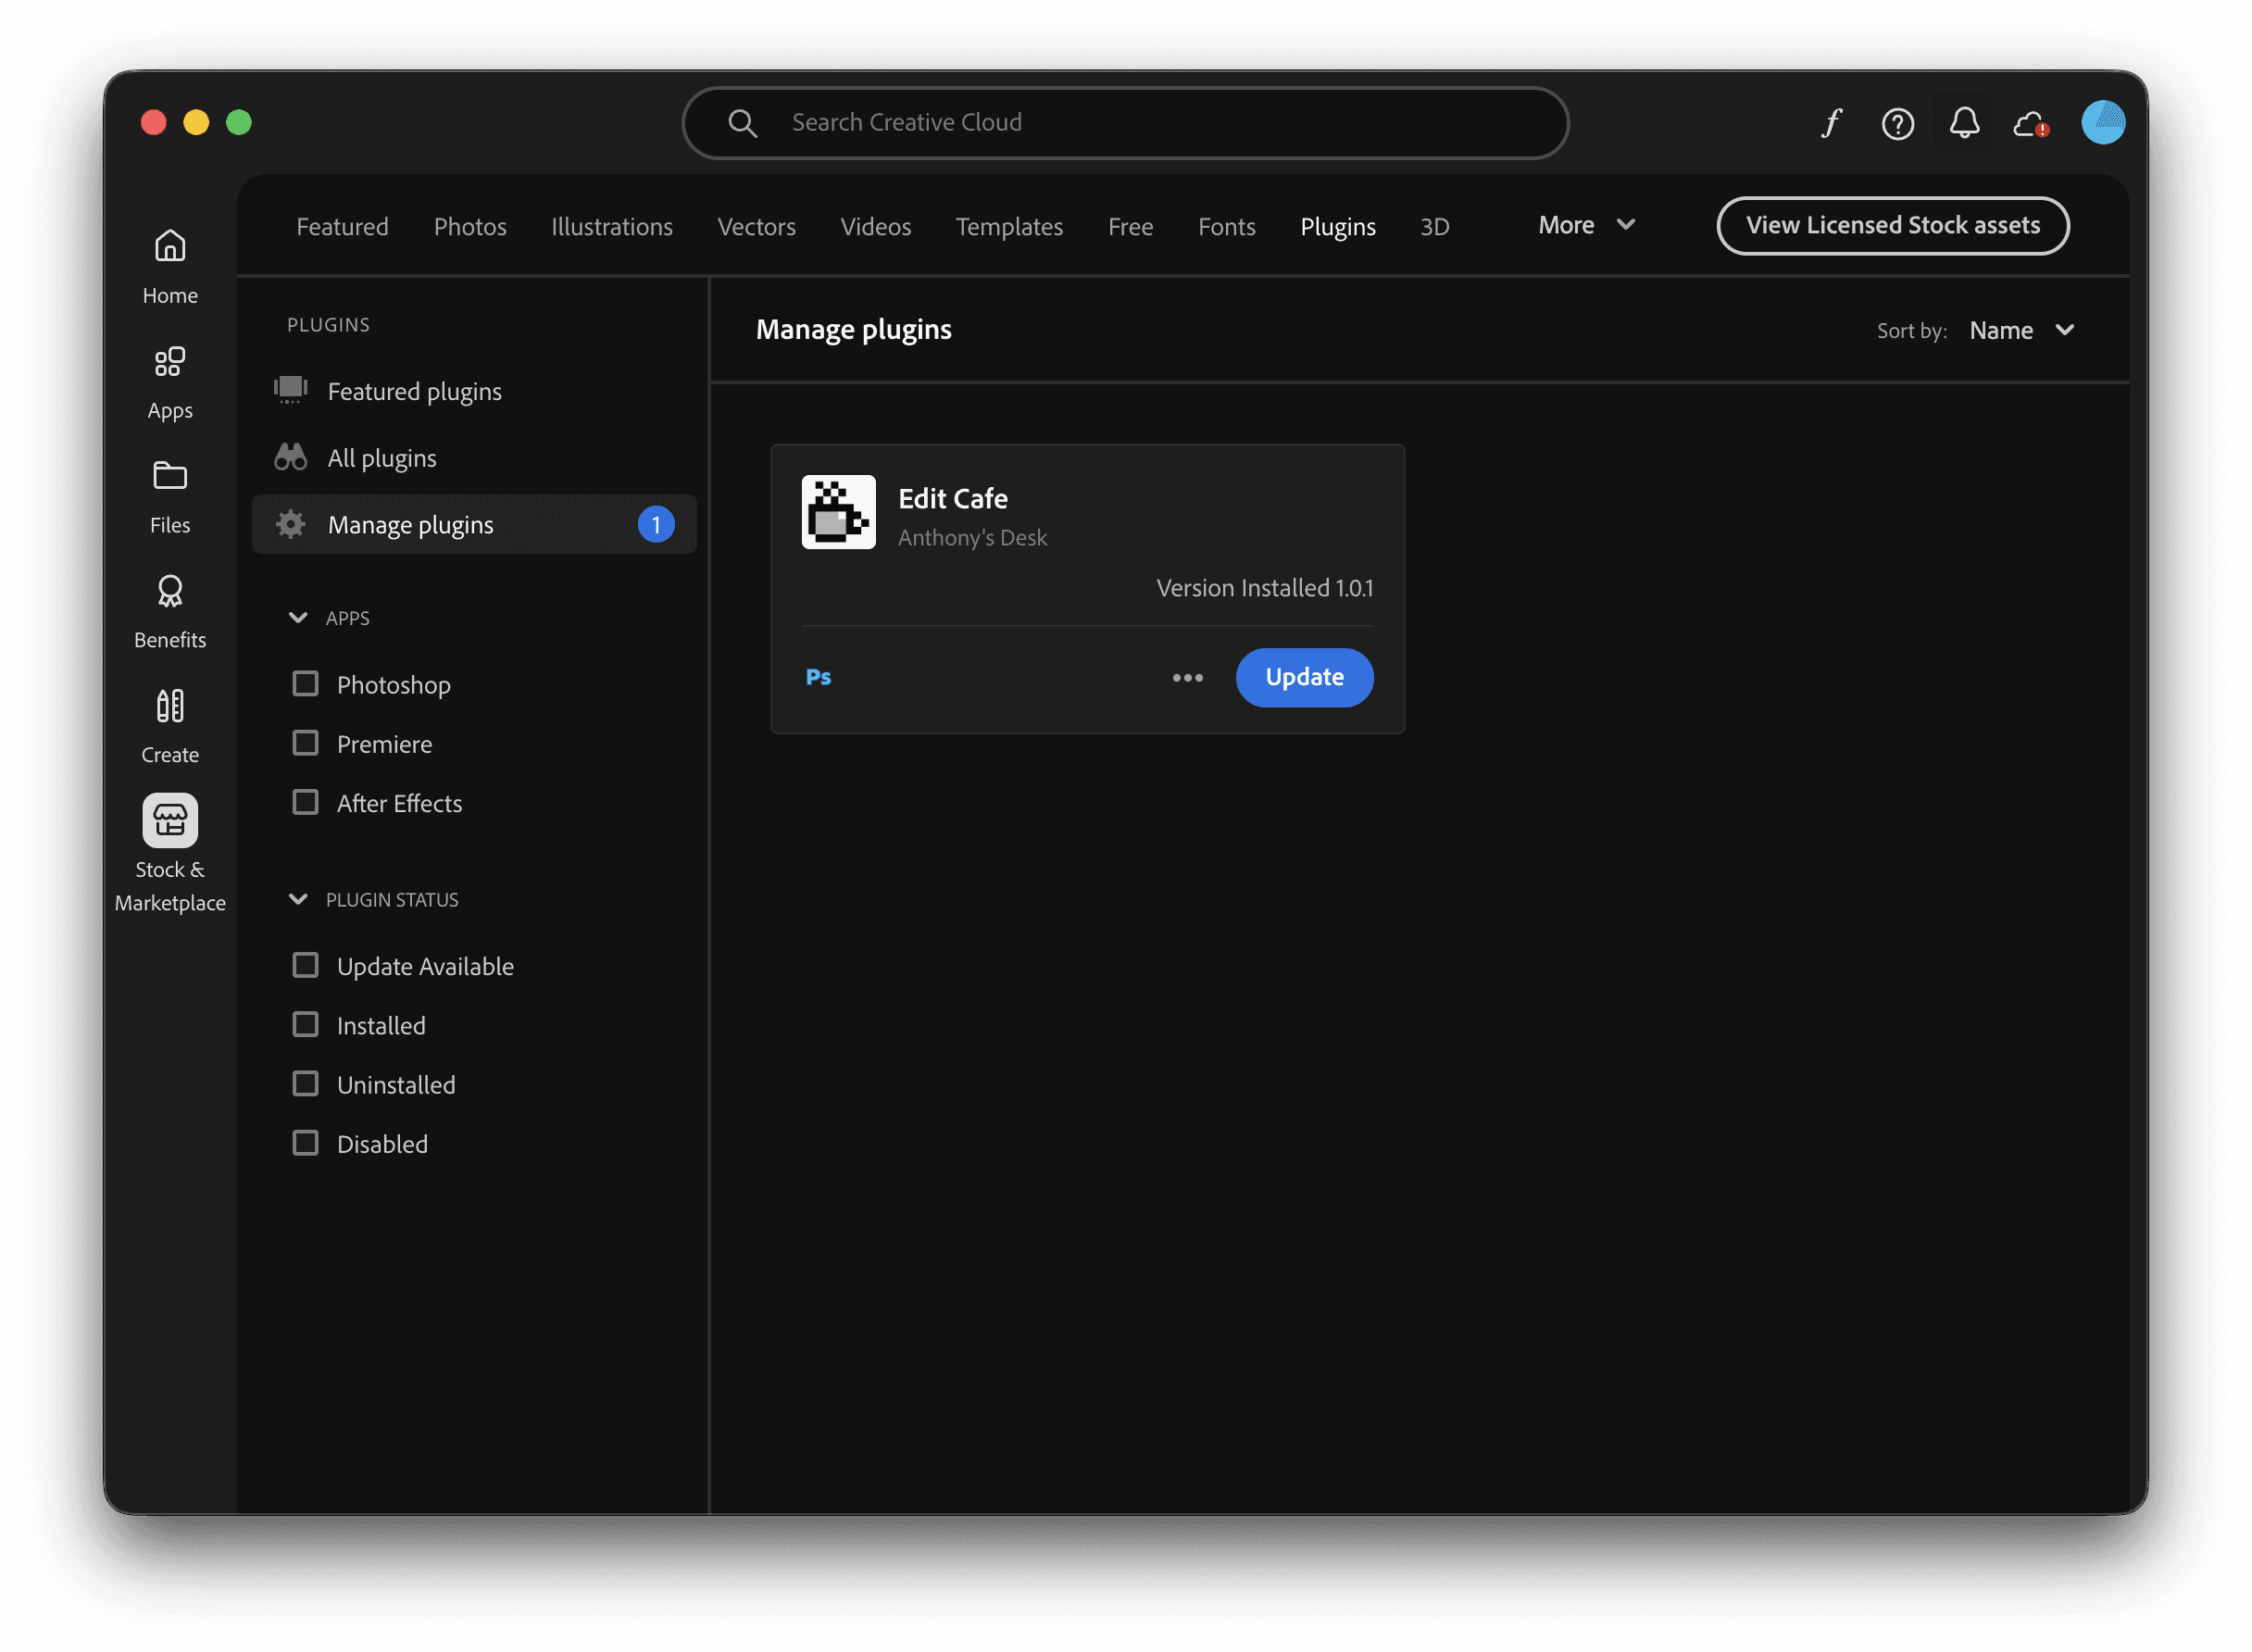Open the Help question mark icon
The height and width of the screenshot is (1652, 2252).
coord(1897,124)
